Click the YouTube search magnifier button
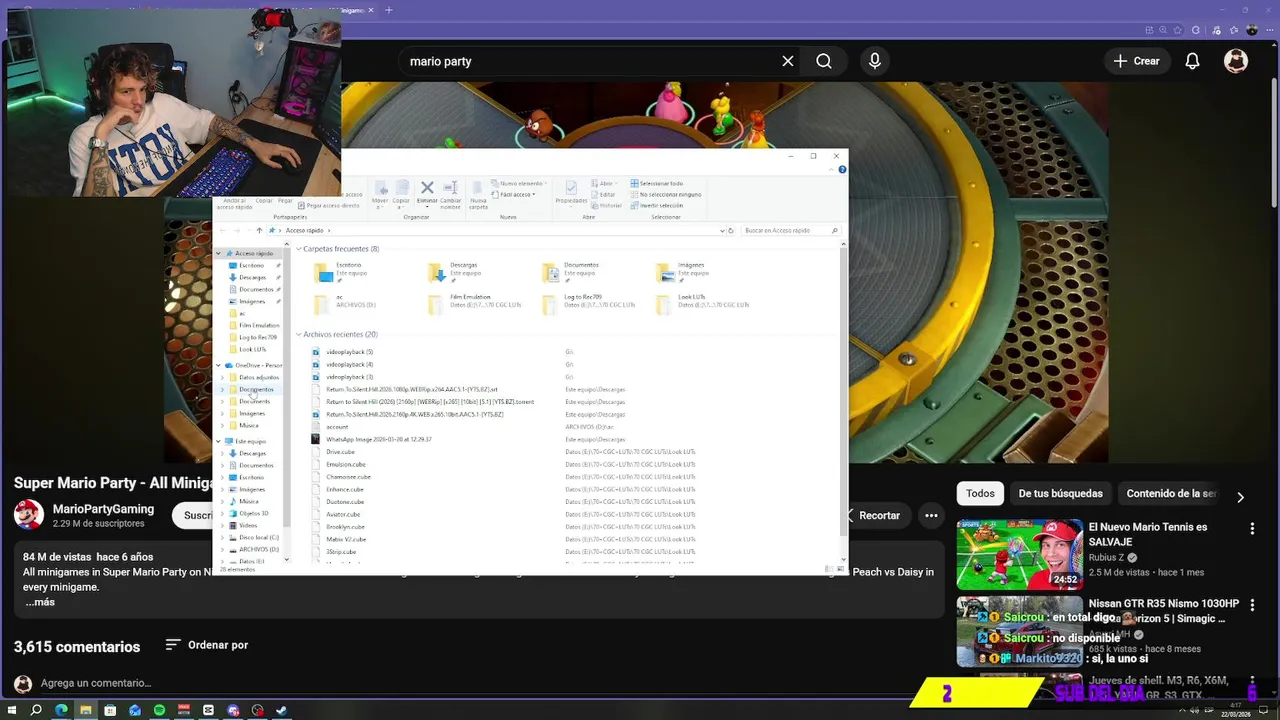This screenshot has height=720, width=1280. click(x=824, y=61)
